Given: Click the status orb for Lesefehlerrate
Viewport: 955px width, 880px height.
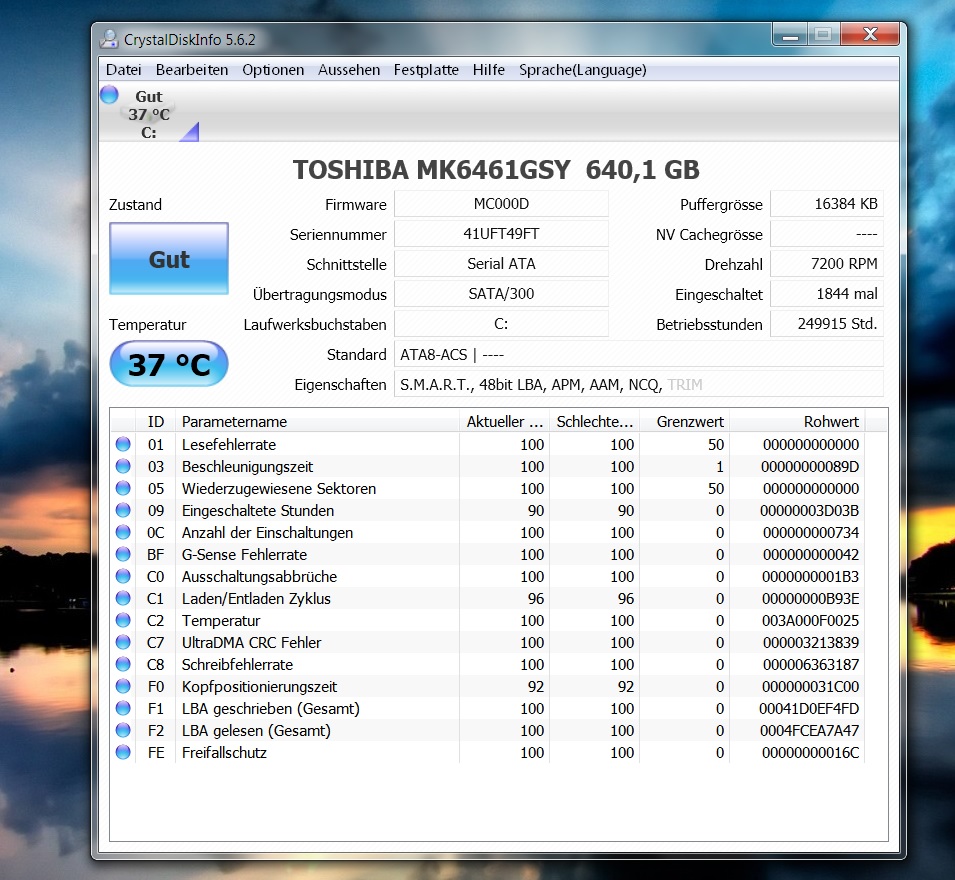Looking at the screenshot, I should [x=123, y=444].
